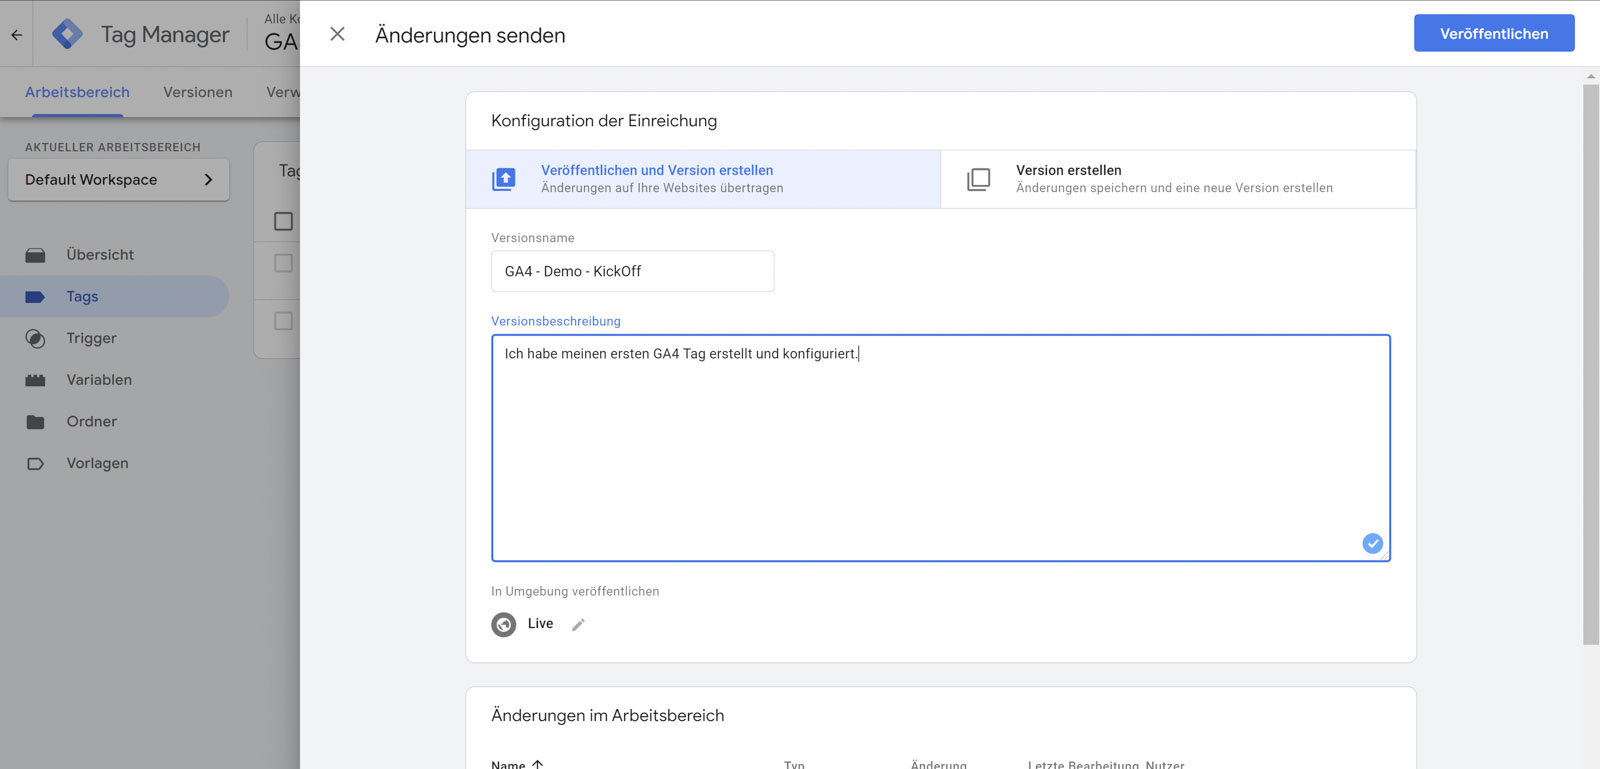Focus the Versionsbeschreibung text area

coord(940,448)
